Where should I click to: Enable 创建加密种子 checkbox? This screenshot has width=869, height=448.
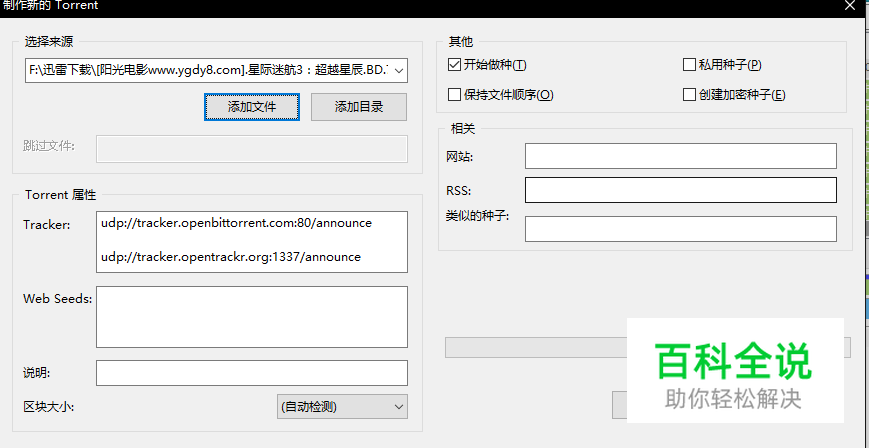(689, 95)
